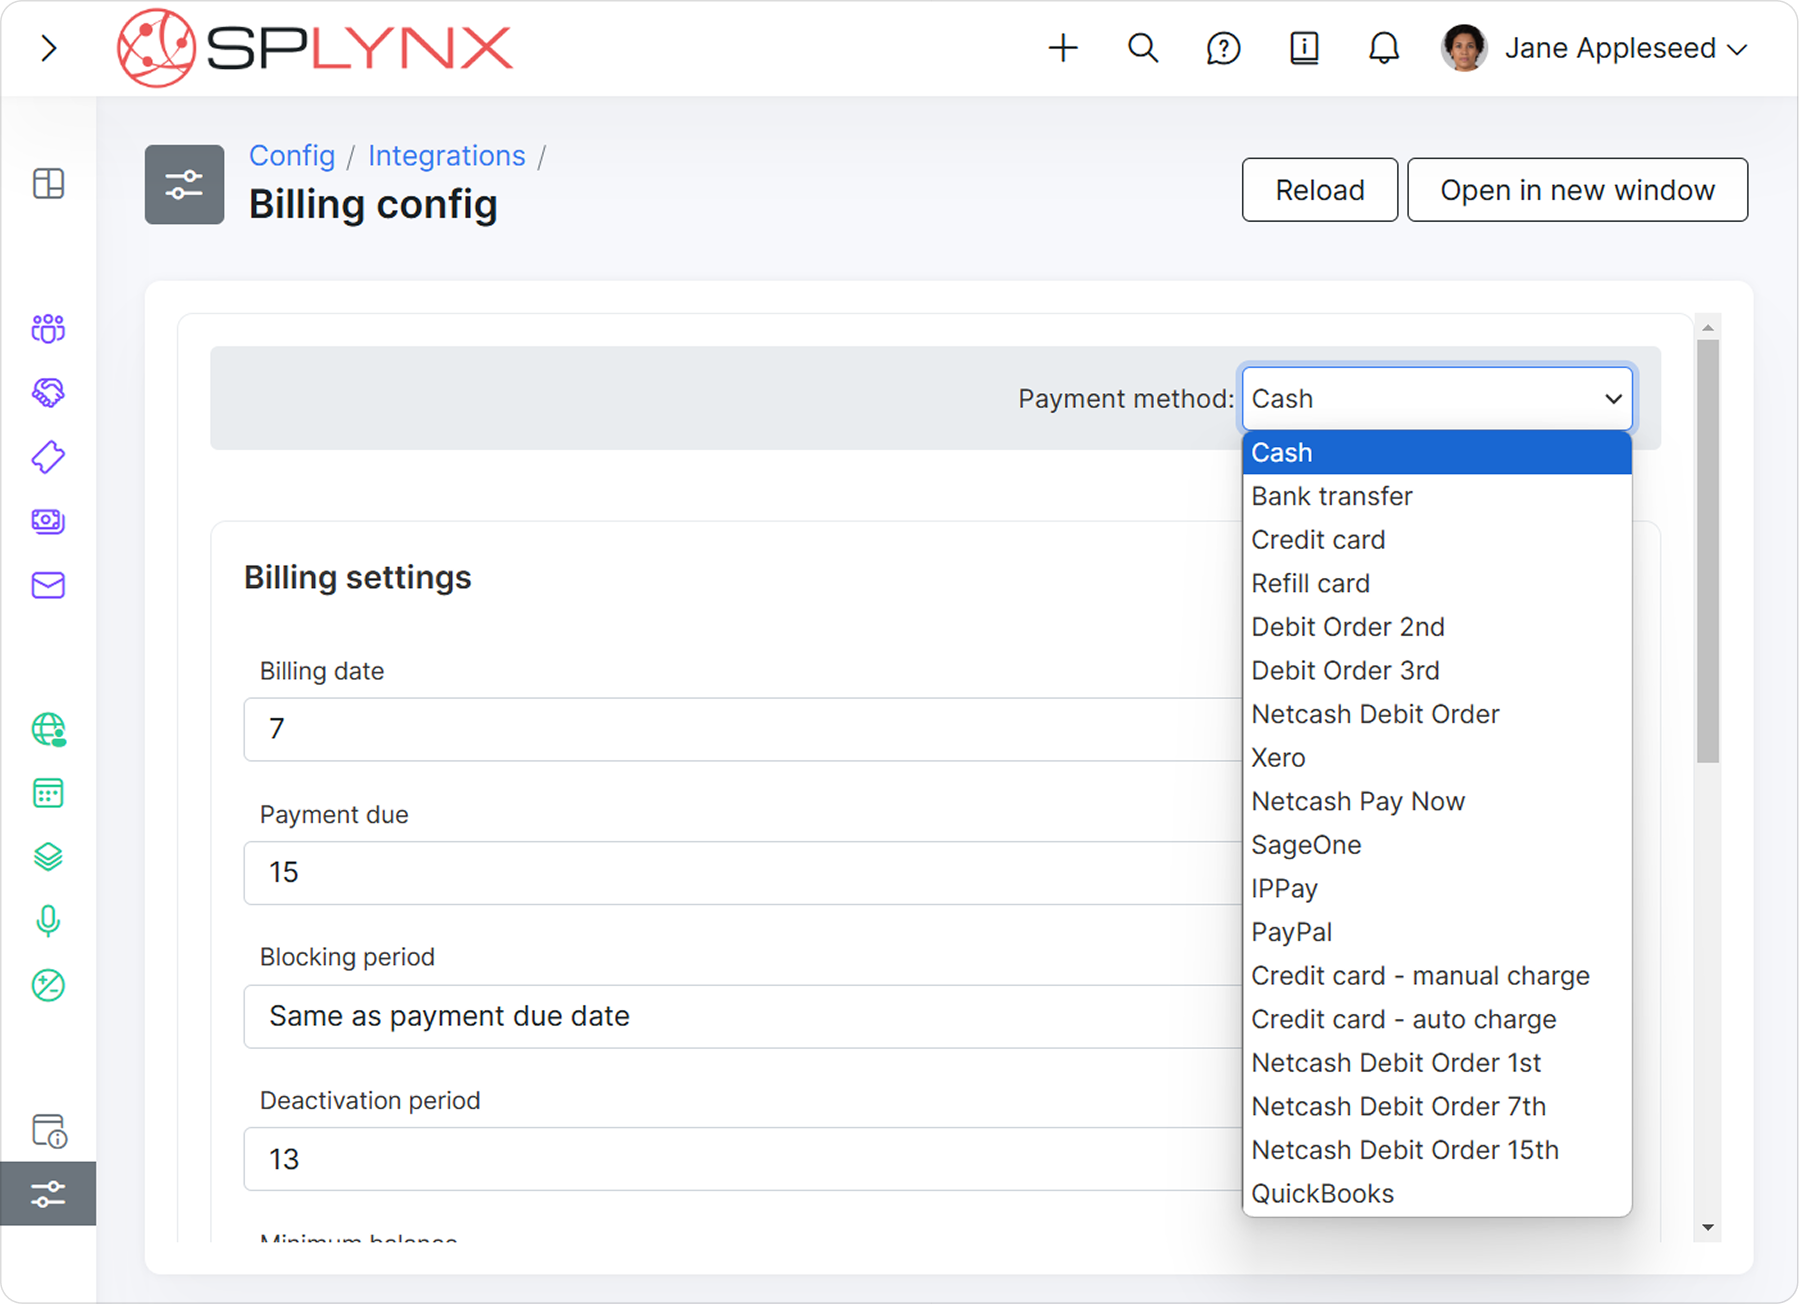The height and width of the screenshot is (1304, 1799).
Task: Click the Reload button
Action: (x=1319, y=190)
